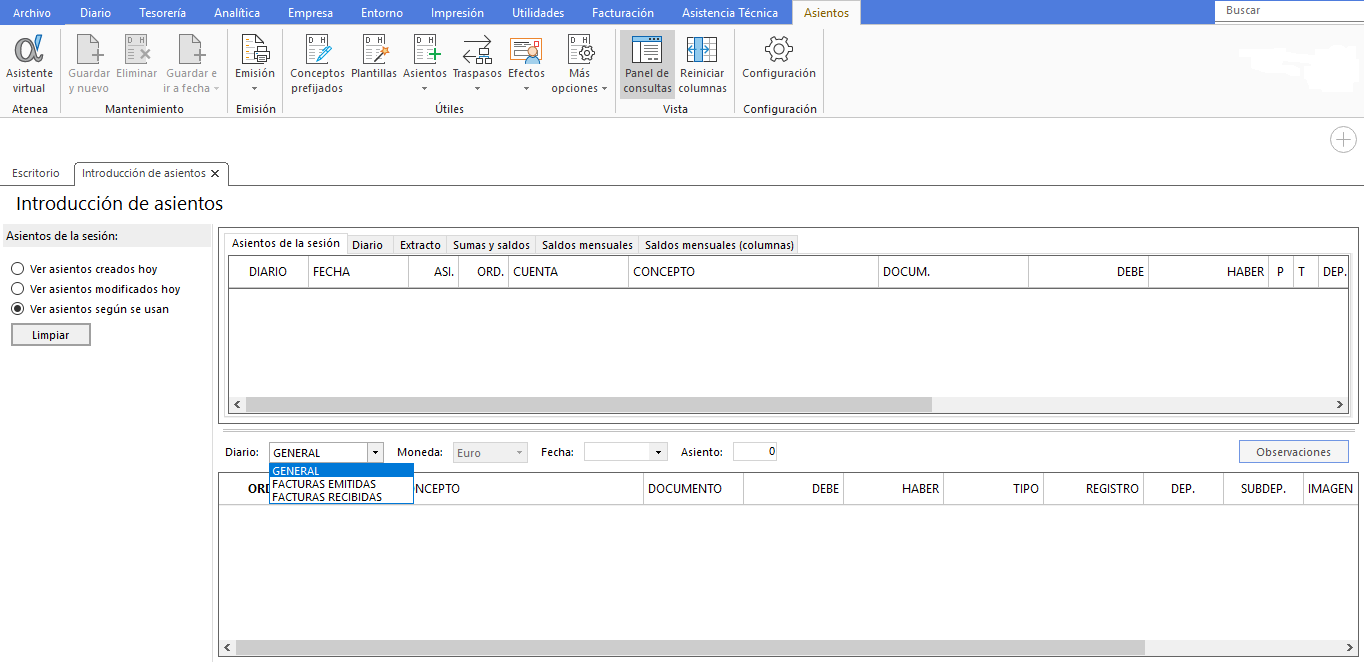Image resolution: width=1366 pixels, height=664 pixels.
Task: Open the Diario ribbon tab
Action: click(95, 13)
